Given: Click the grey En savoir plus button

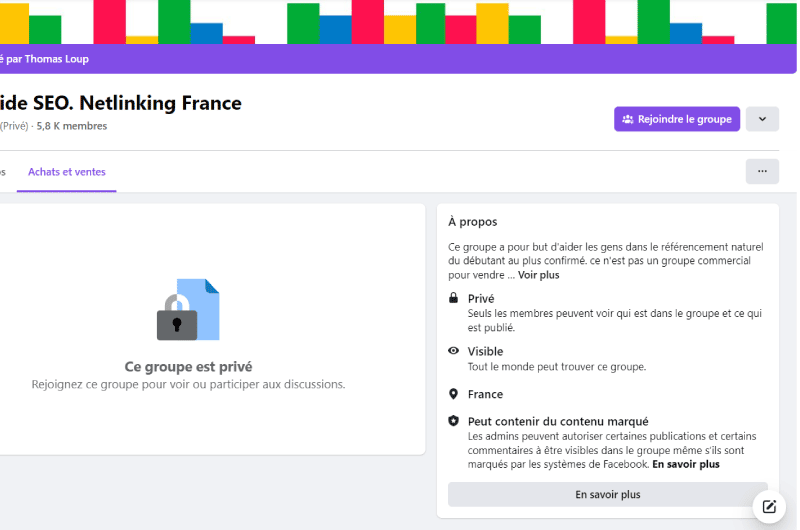Looking at the screenshot, I should [x=608, y=494].
